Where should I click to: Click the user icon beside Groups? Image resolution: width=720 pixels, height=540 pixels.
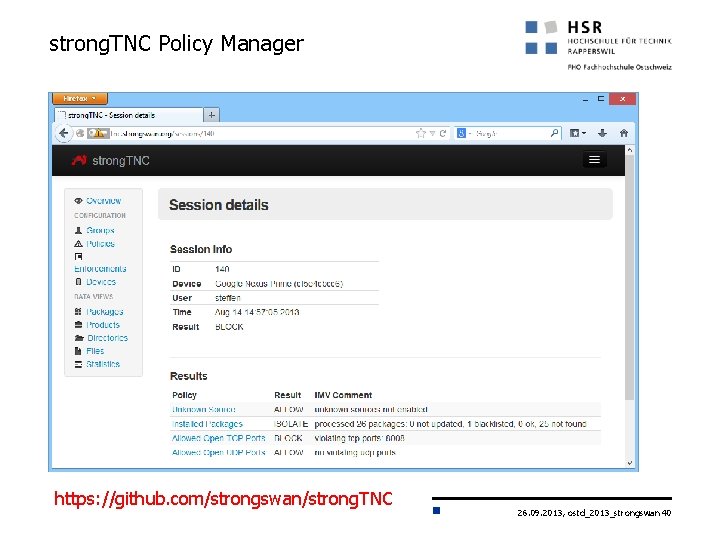78,230
